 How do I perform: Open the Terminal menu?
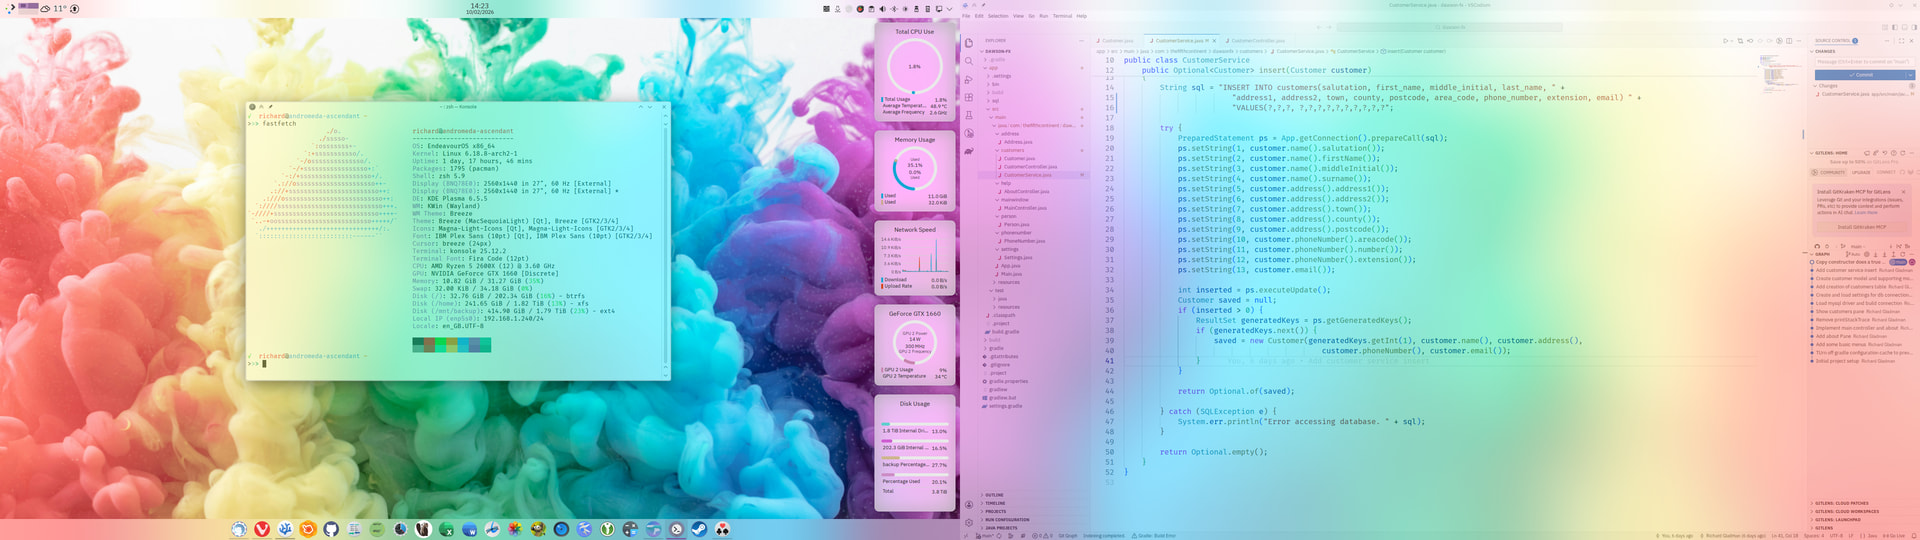(x=1061, y=16)
